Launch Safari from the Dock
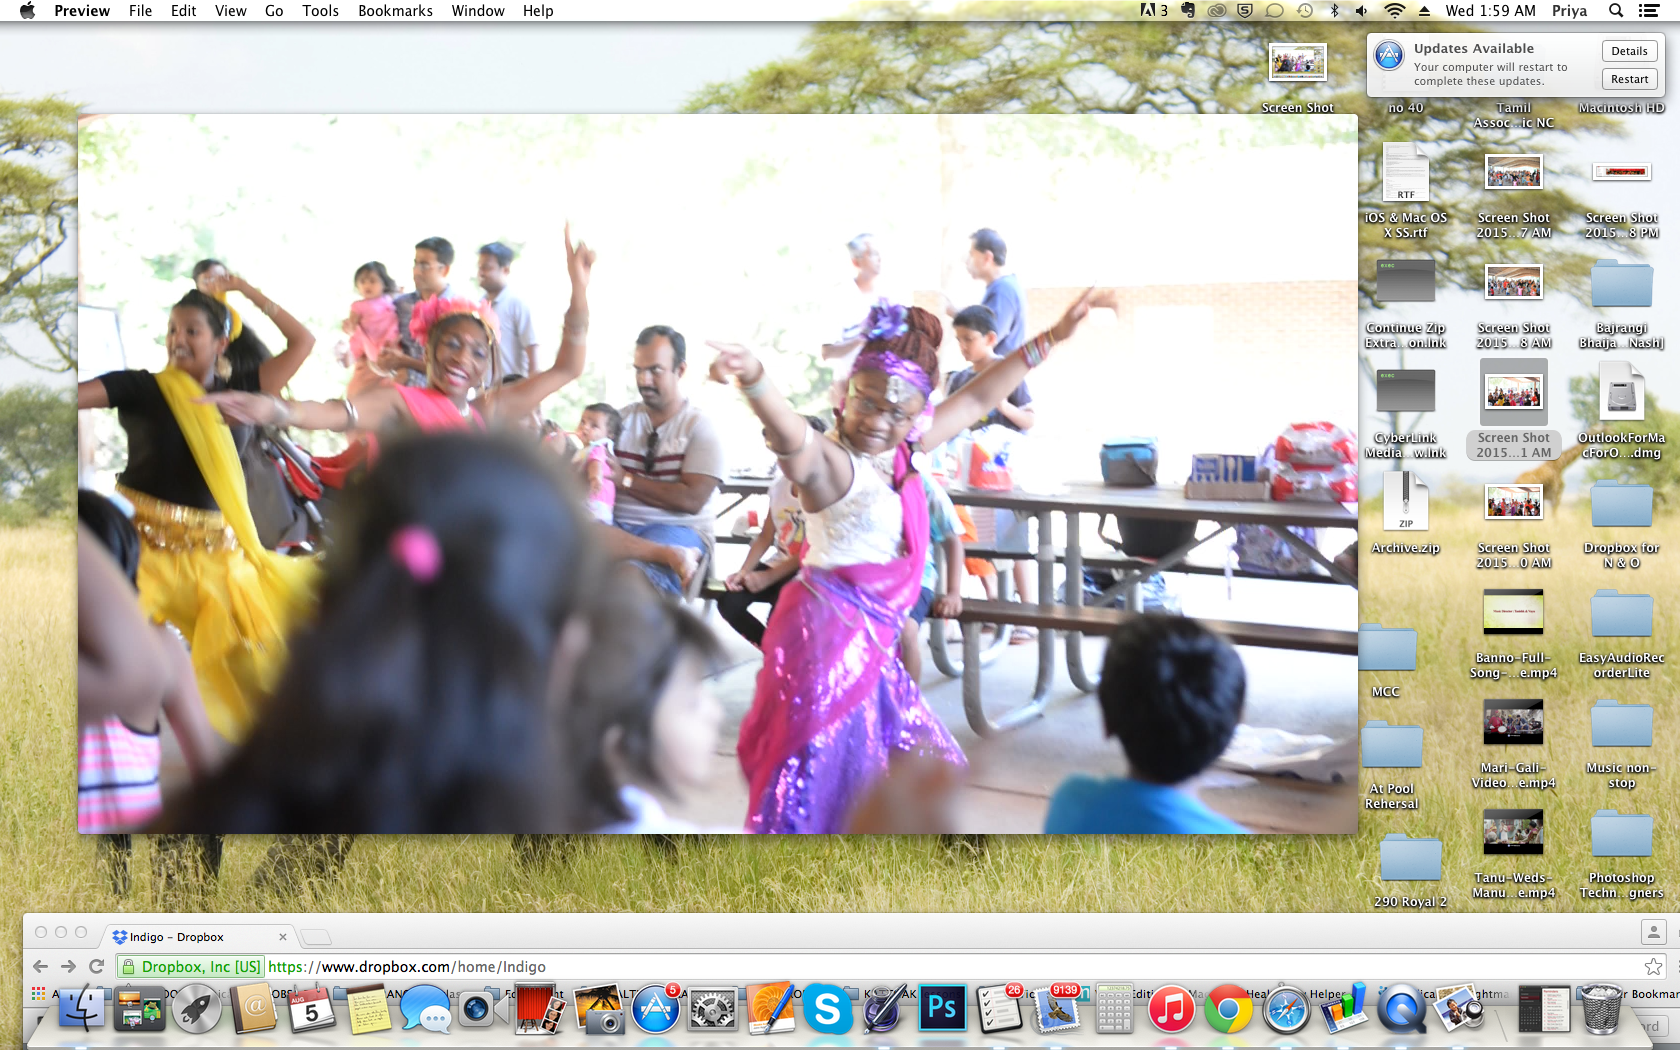The height and width of the screenshot is (1050, 1680). (1286, 1009)
